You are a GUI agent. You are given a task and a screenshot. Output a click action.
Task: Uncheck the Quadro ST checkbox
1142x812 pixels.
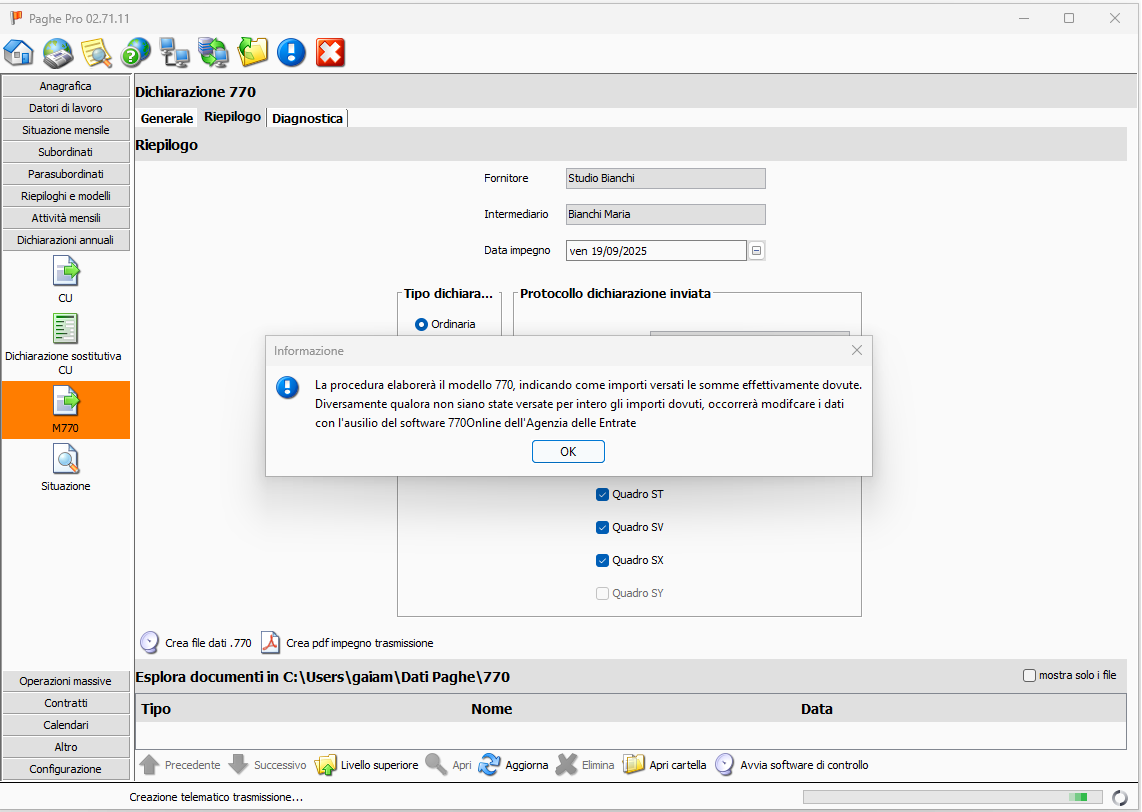(x=602, y=494)
